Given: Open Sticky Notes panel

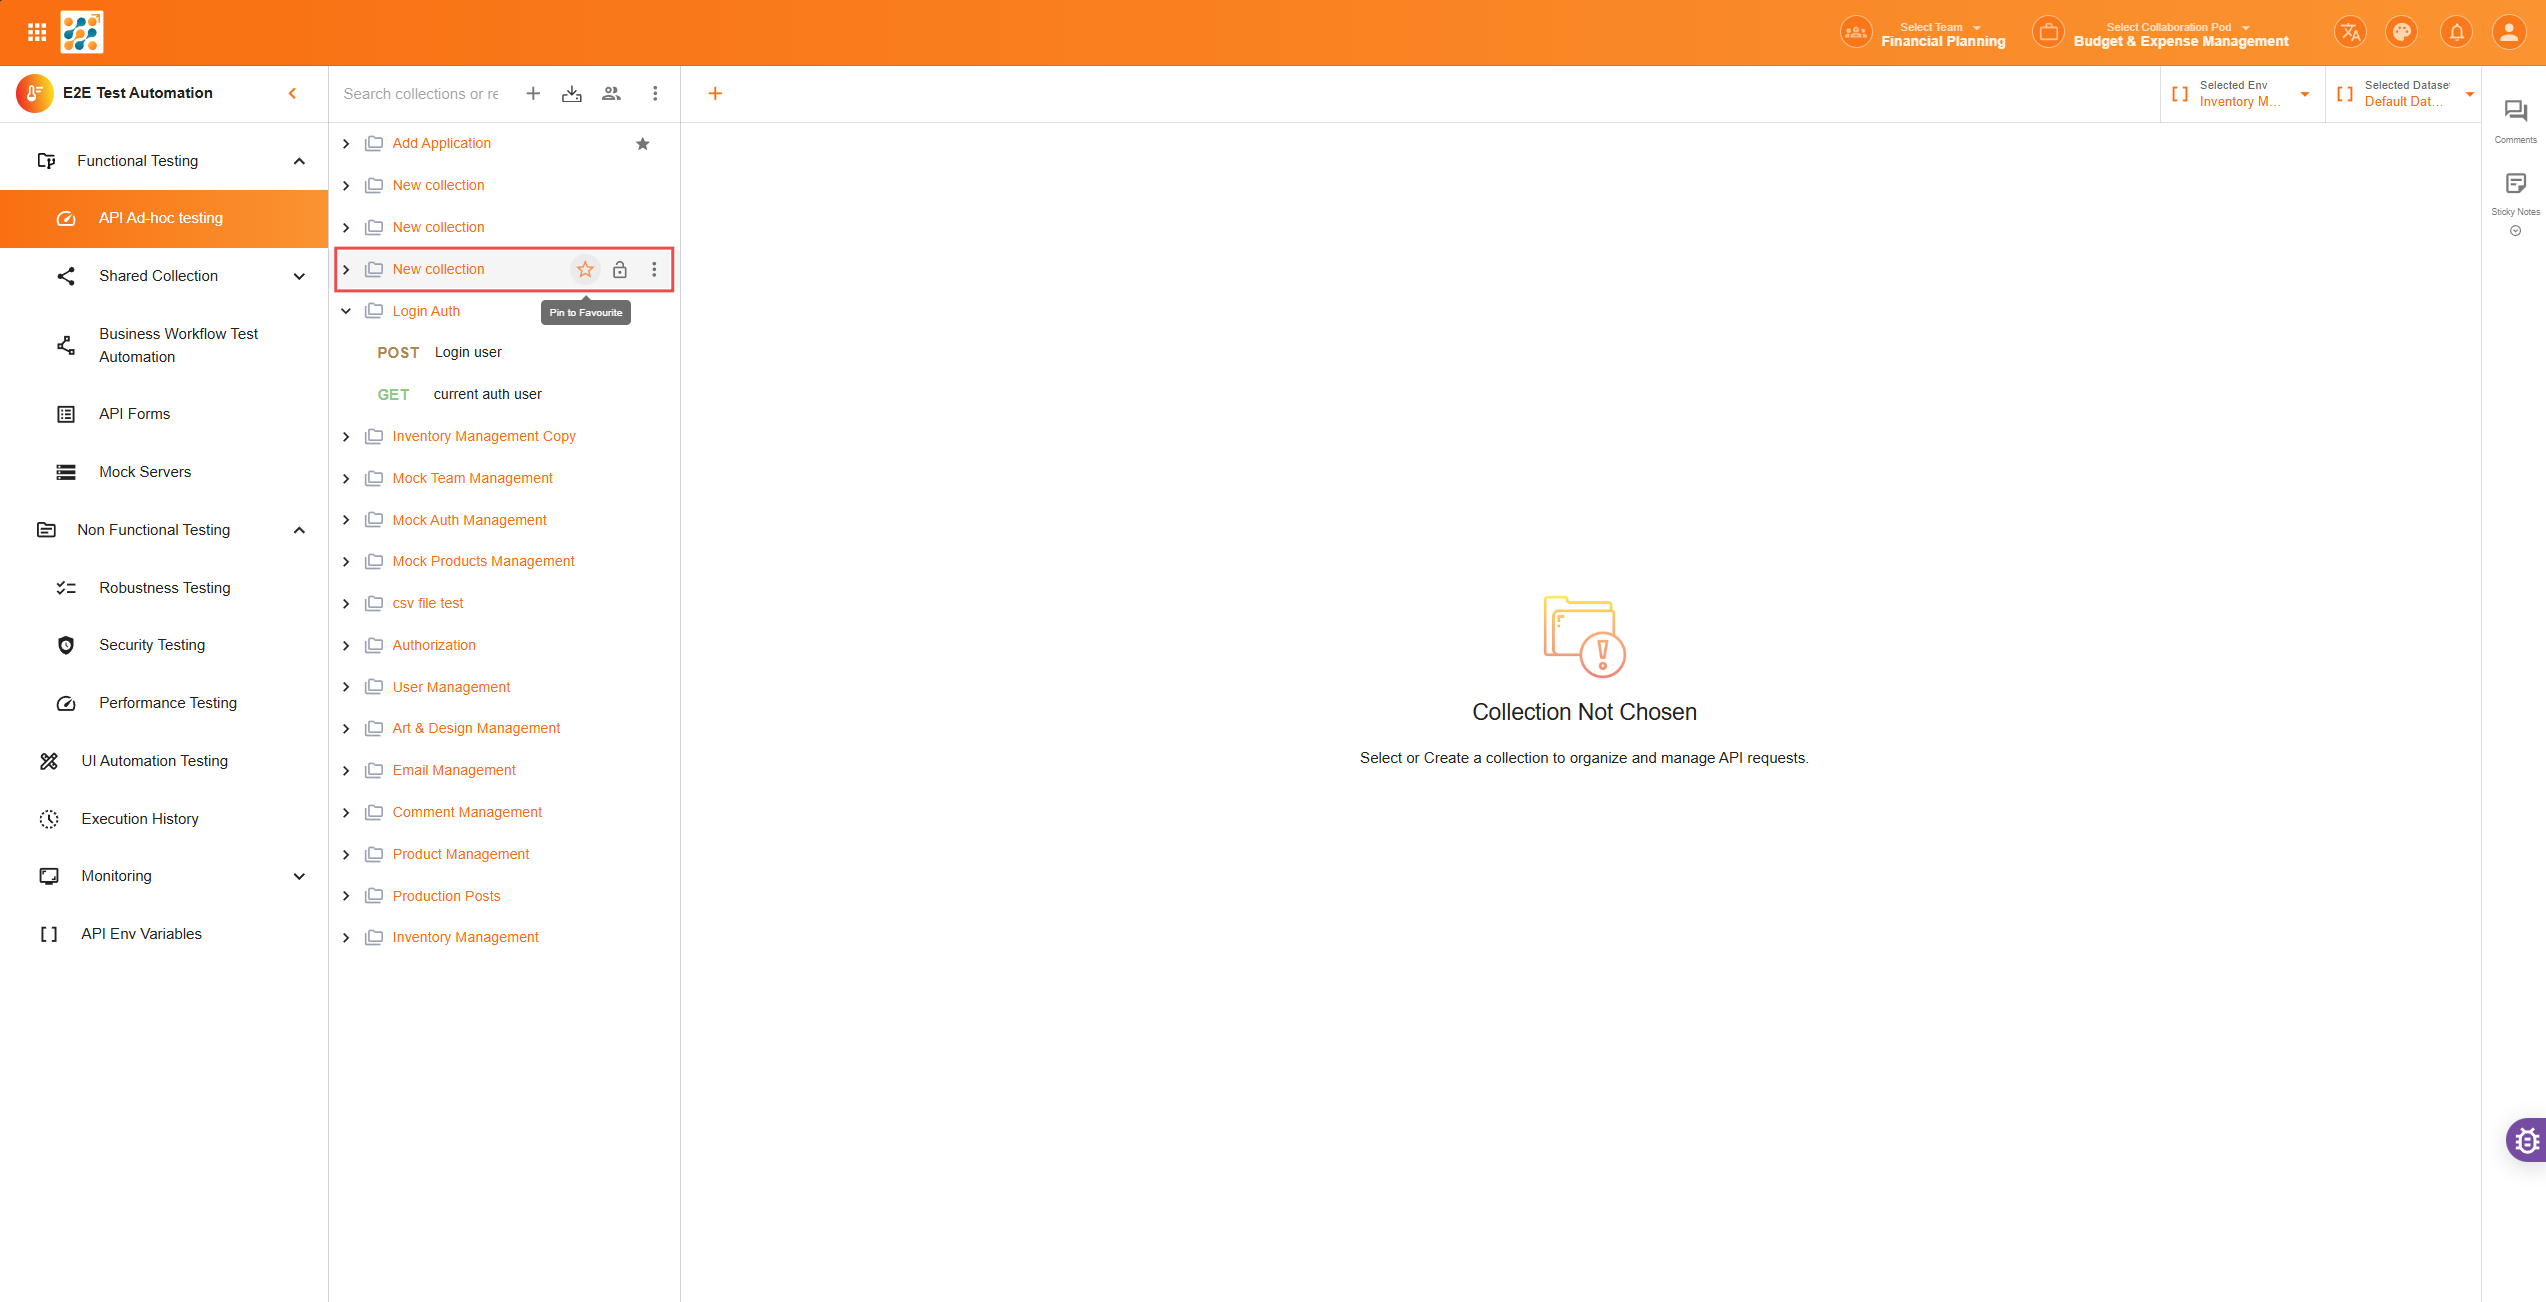Looking at the screenshot, I should click(x=2515, y=184).
